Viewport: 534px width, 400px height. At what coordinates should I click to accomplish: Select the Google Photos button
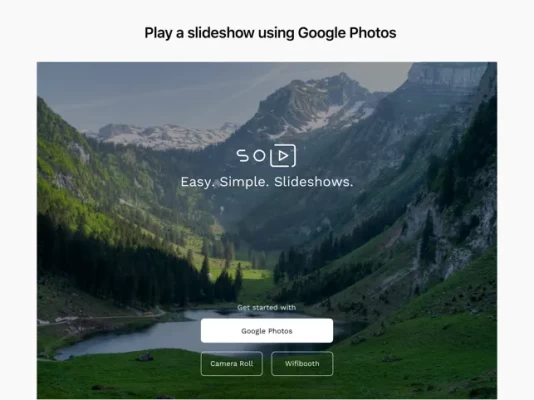[267, 331]
